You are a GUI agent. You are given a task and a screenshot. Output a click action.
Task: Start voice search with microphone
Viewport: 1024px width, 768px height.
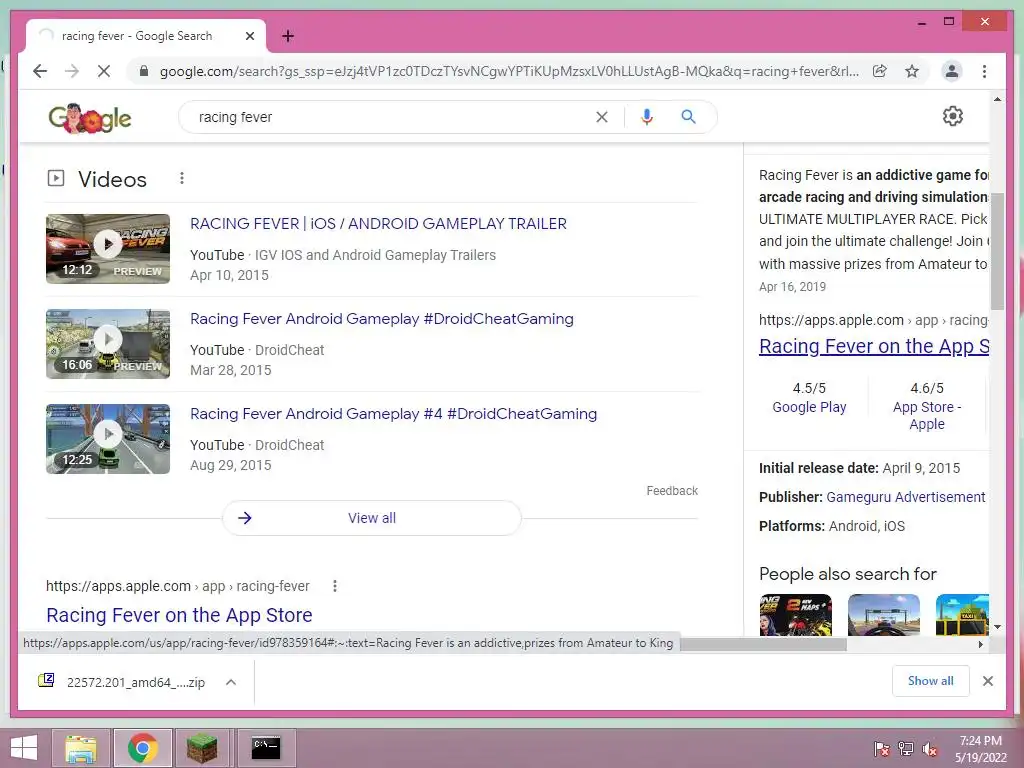(647, 117)
